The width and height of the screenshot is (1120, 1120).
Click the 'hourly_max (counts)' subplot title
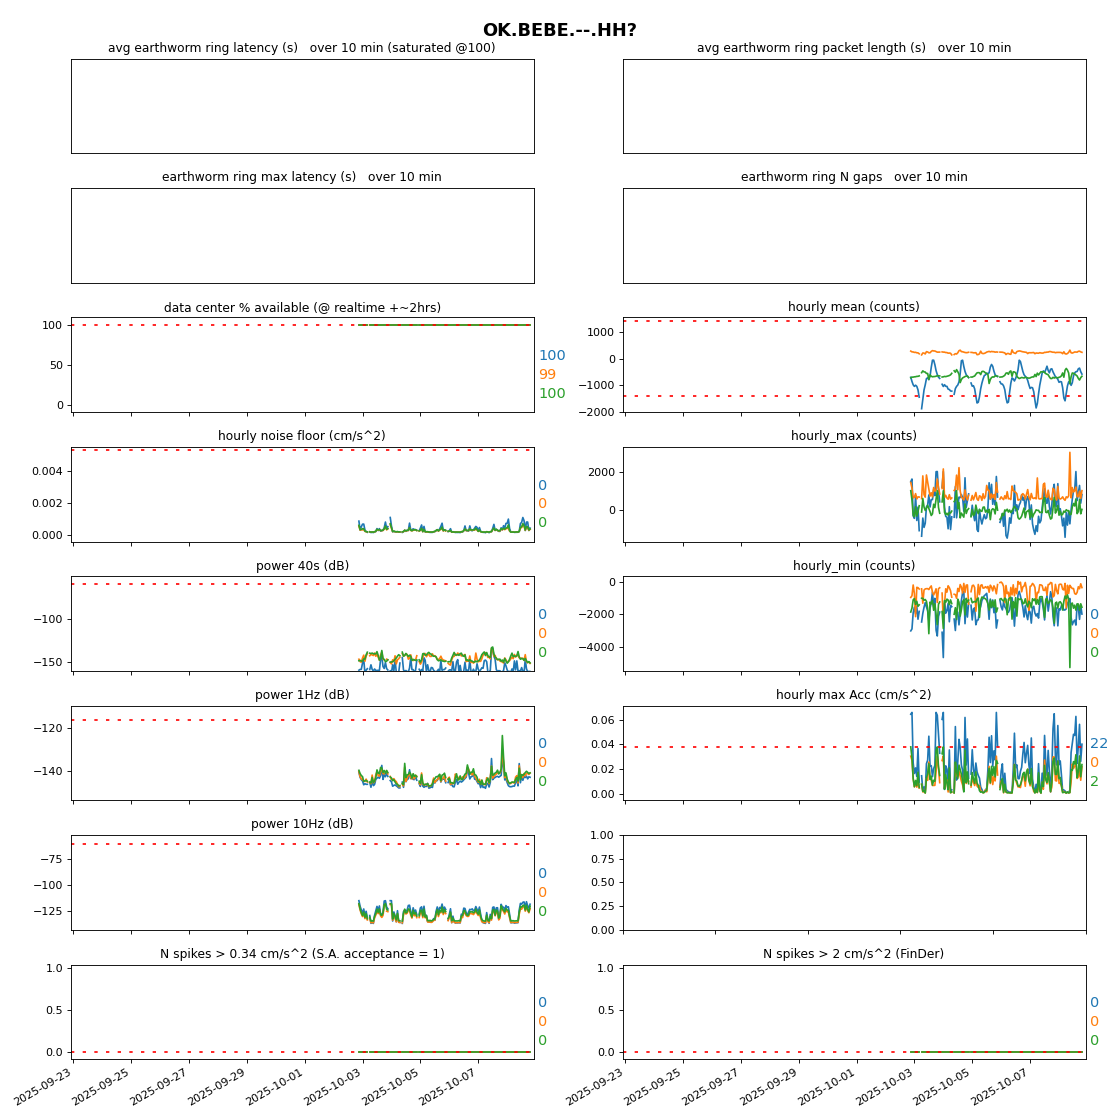854,436
